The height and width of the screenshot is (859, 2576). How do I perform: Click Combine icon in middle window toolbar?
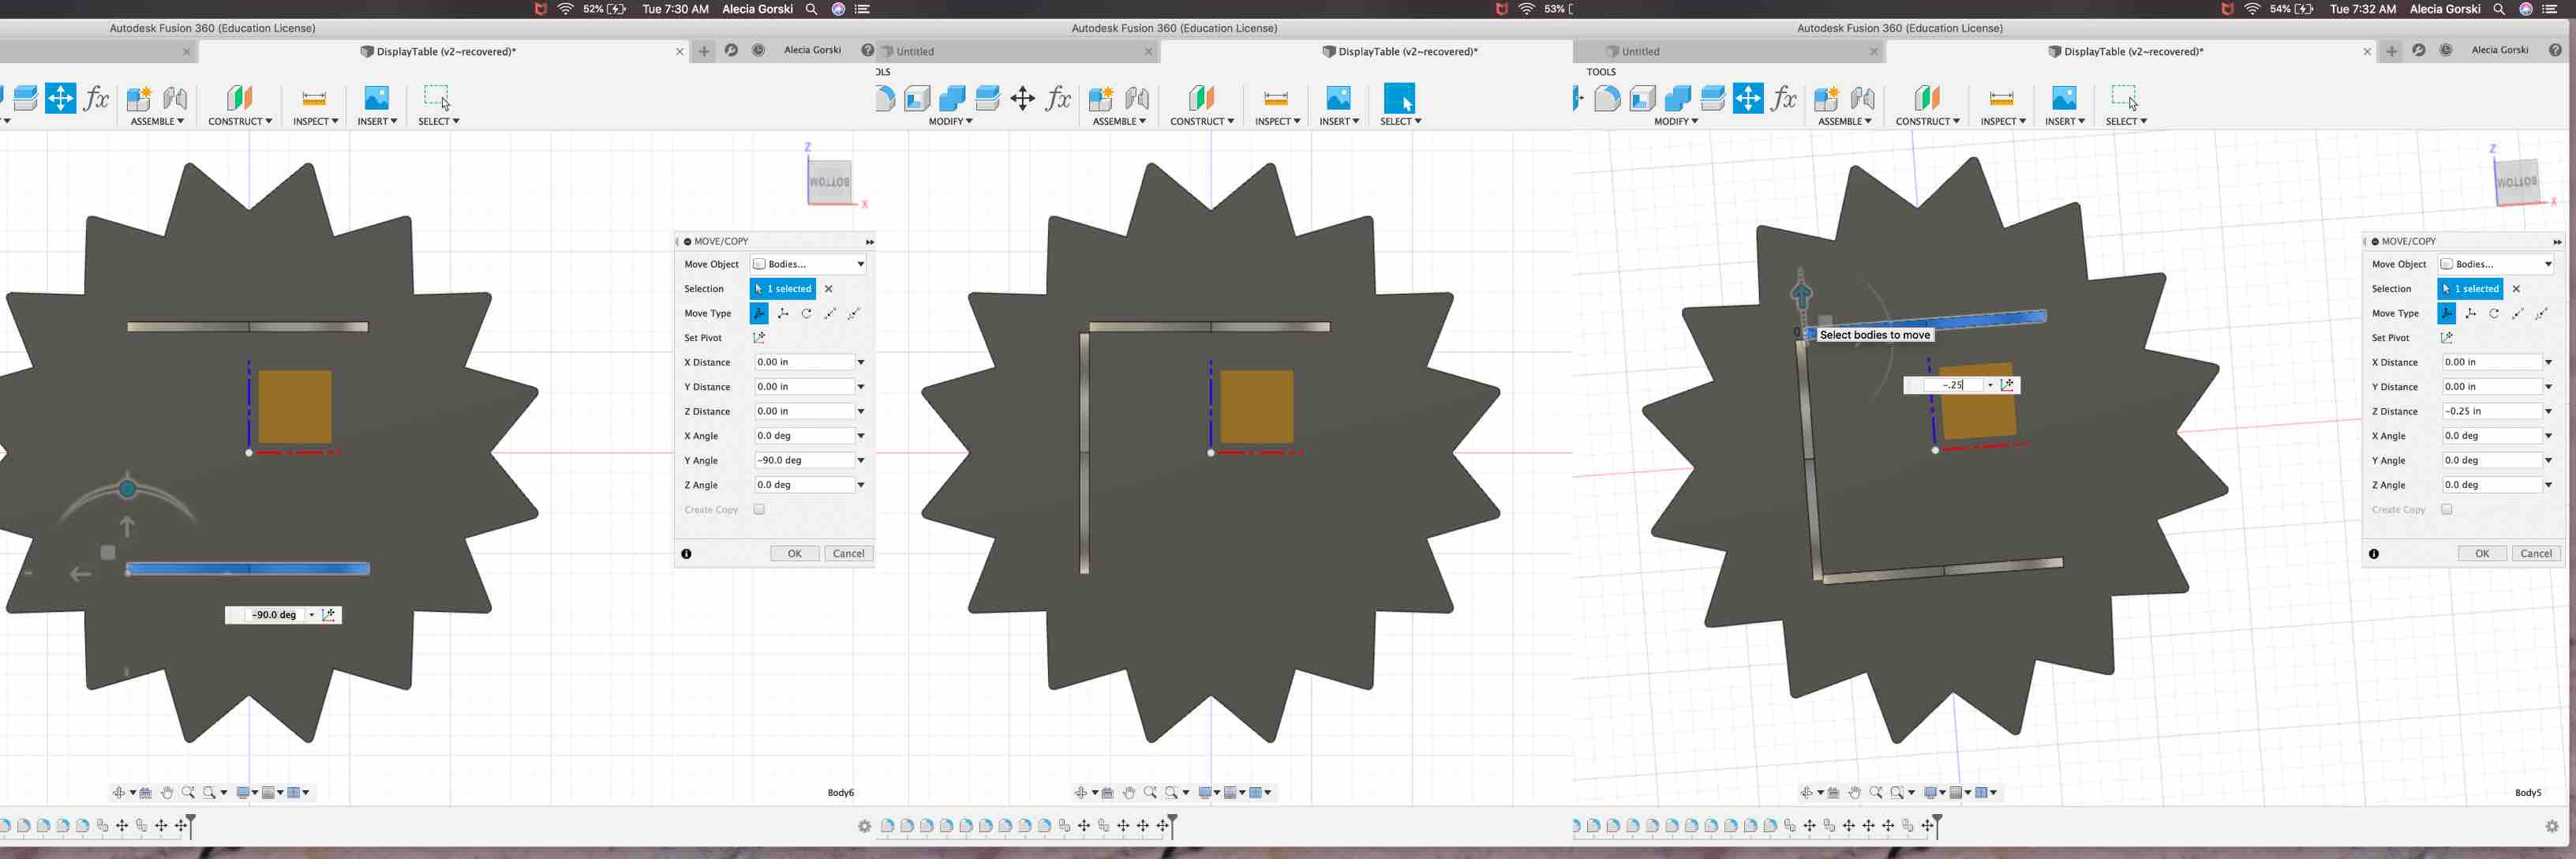point(952,98)
